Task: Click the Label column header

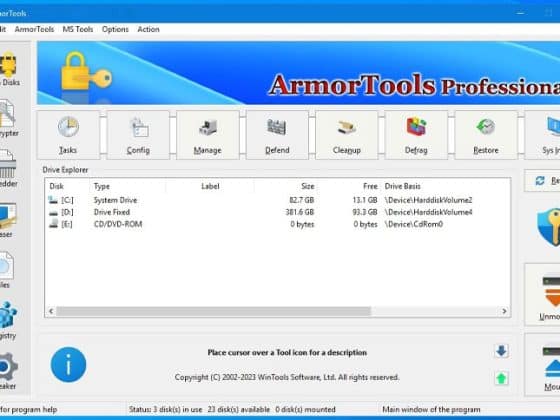Action: tap(210, 186)
